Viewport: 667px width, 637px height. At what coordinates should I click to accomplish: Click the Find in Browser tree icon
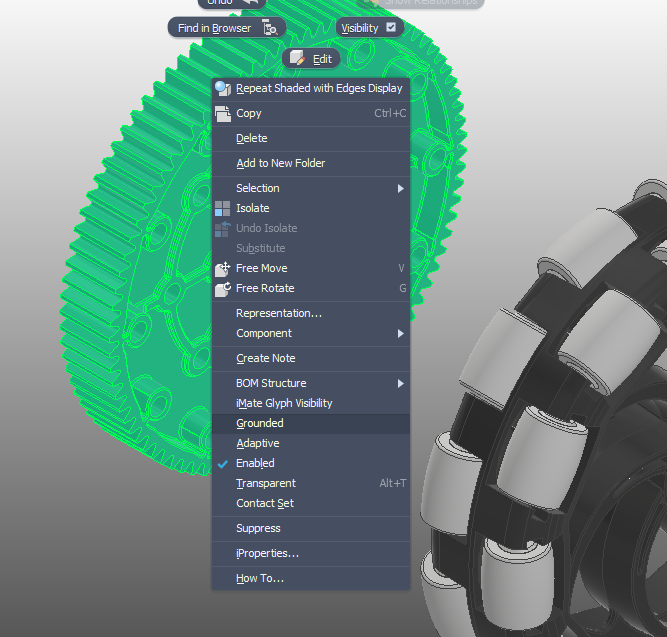(270, 28)
